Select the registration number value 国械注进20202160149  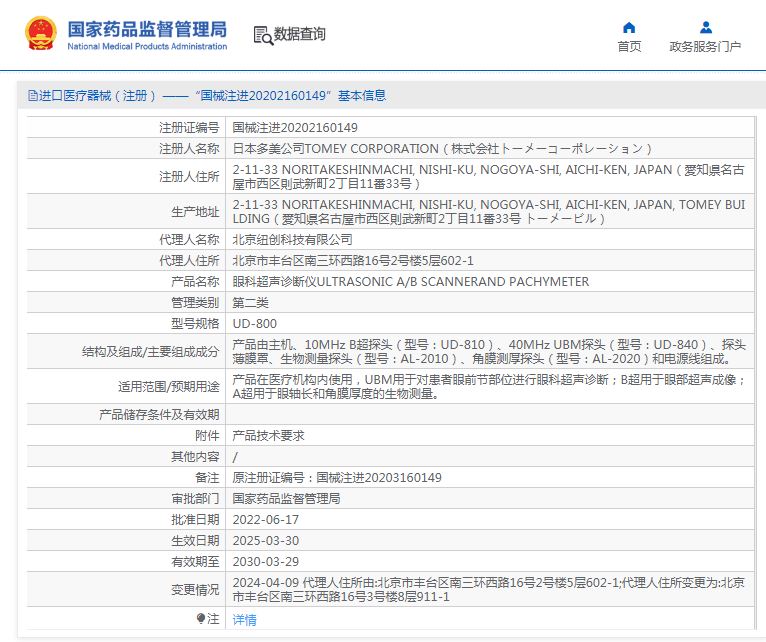pyautogui.click(x=295, y=128)
